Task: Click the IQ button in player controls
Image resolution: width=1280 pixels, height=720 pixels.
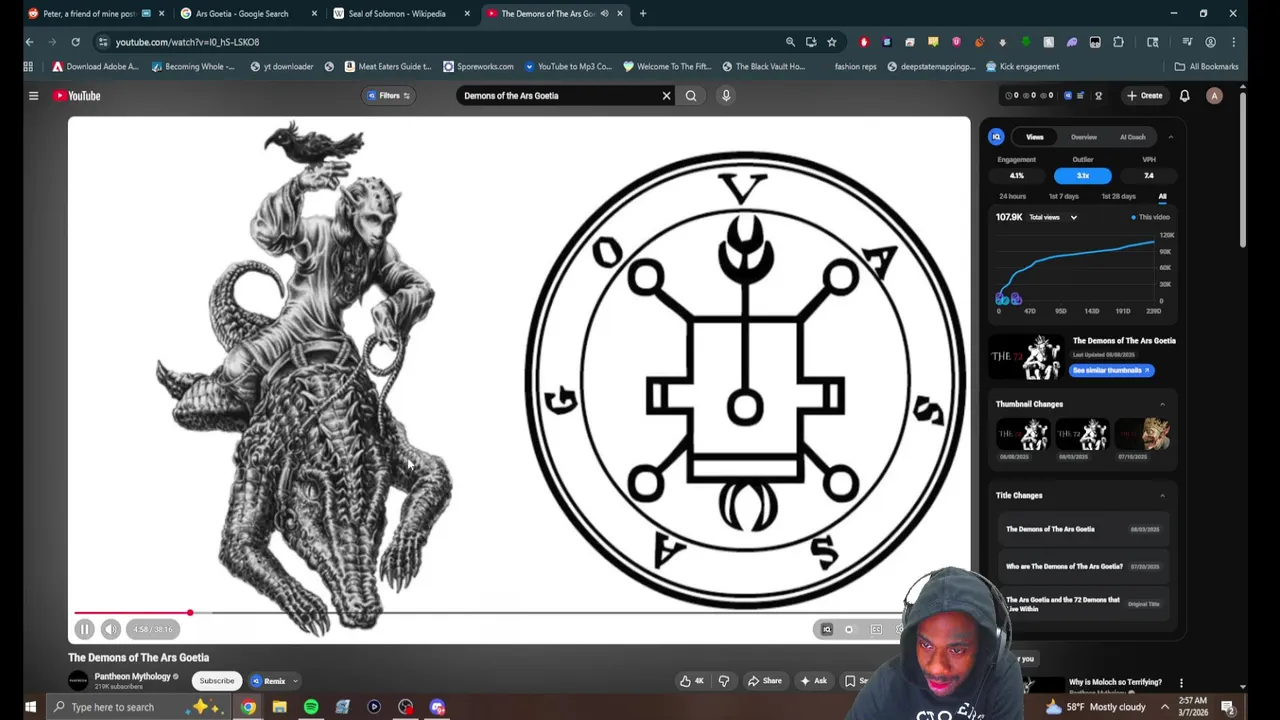Action: pyautogui.click(x=826, y=629)
